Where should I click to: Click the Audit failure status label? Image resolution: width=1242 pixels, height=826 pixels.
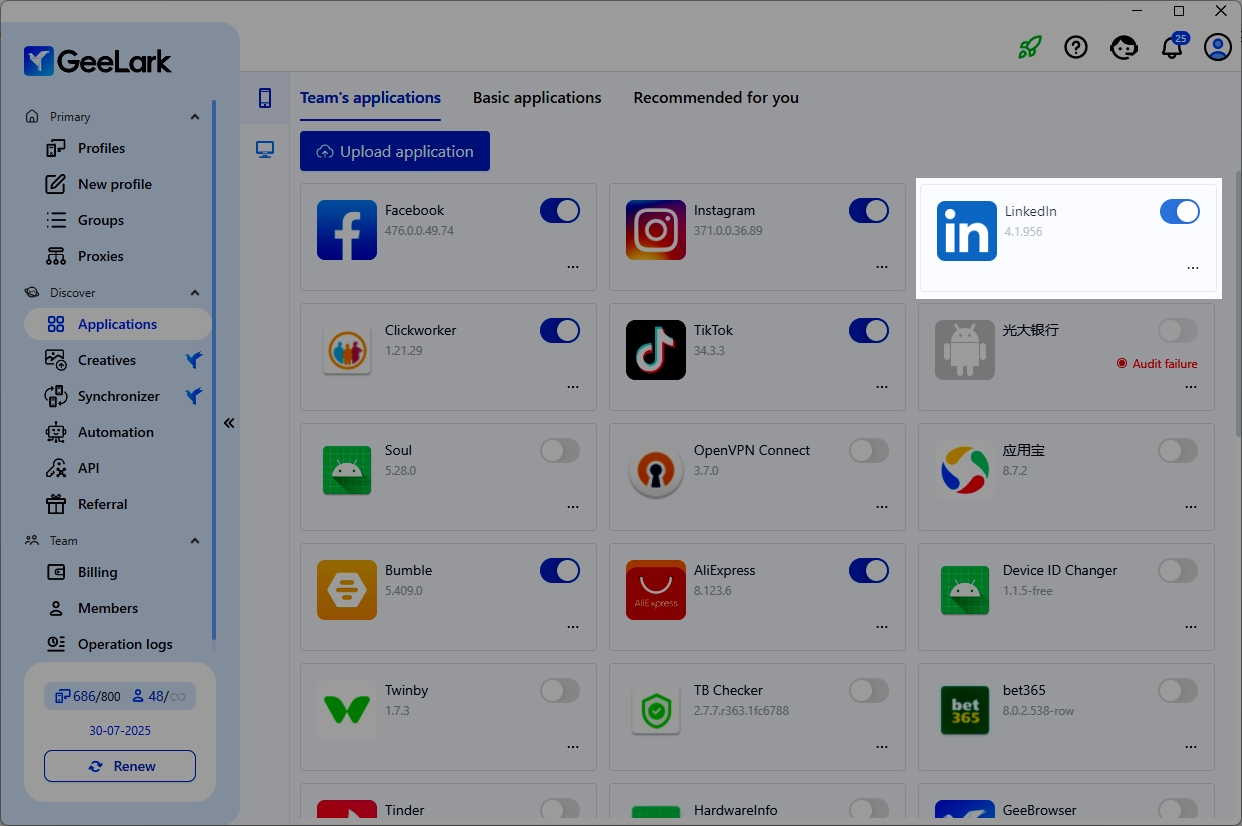(1157, 364)
